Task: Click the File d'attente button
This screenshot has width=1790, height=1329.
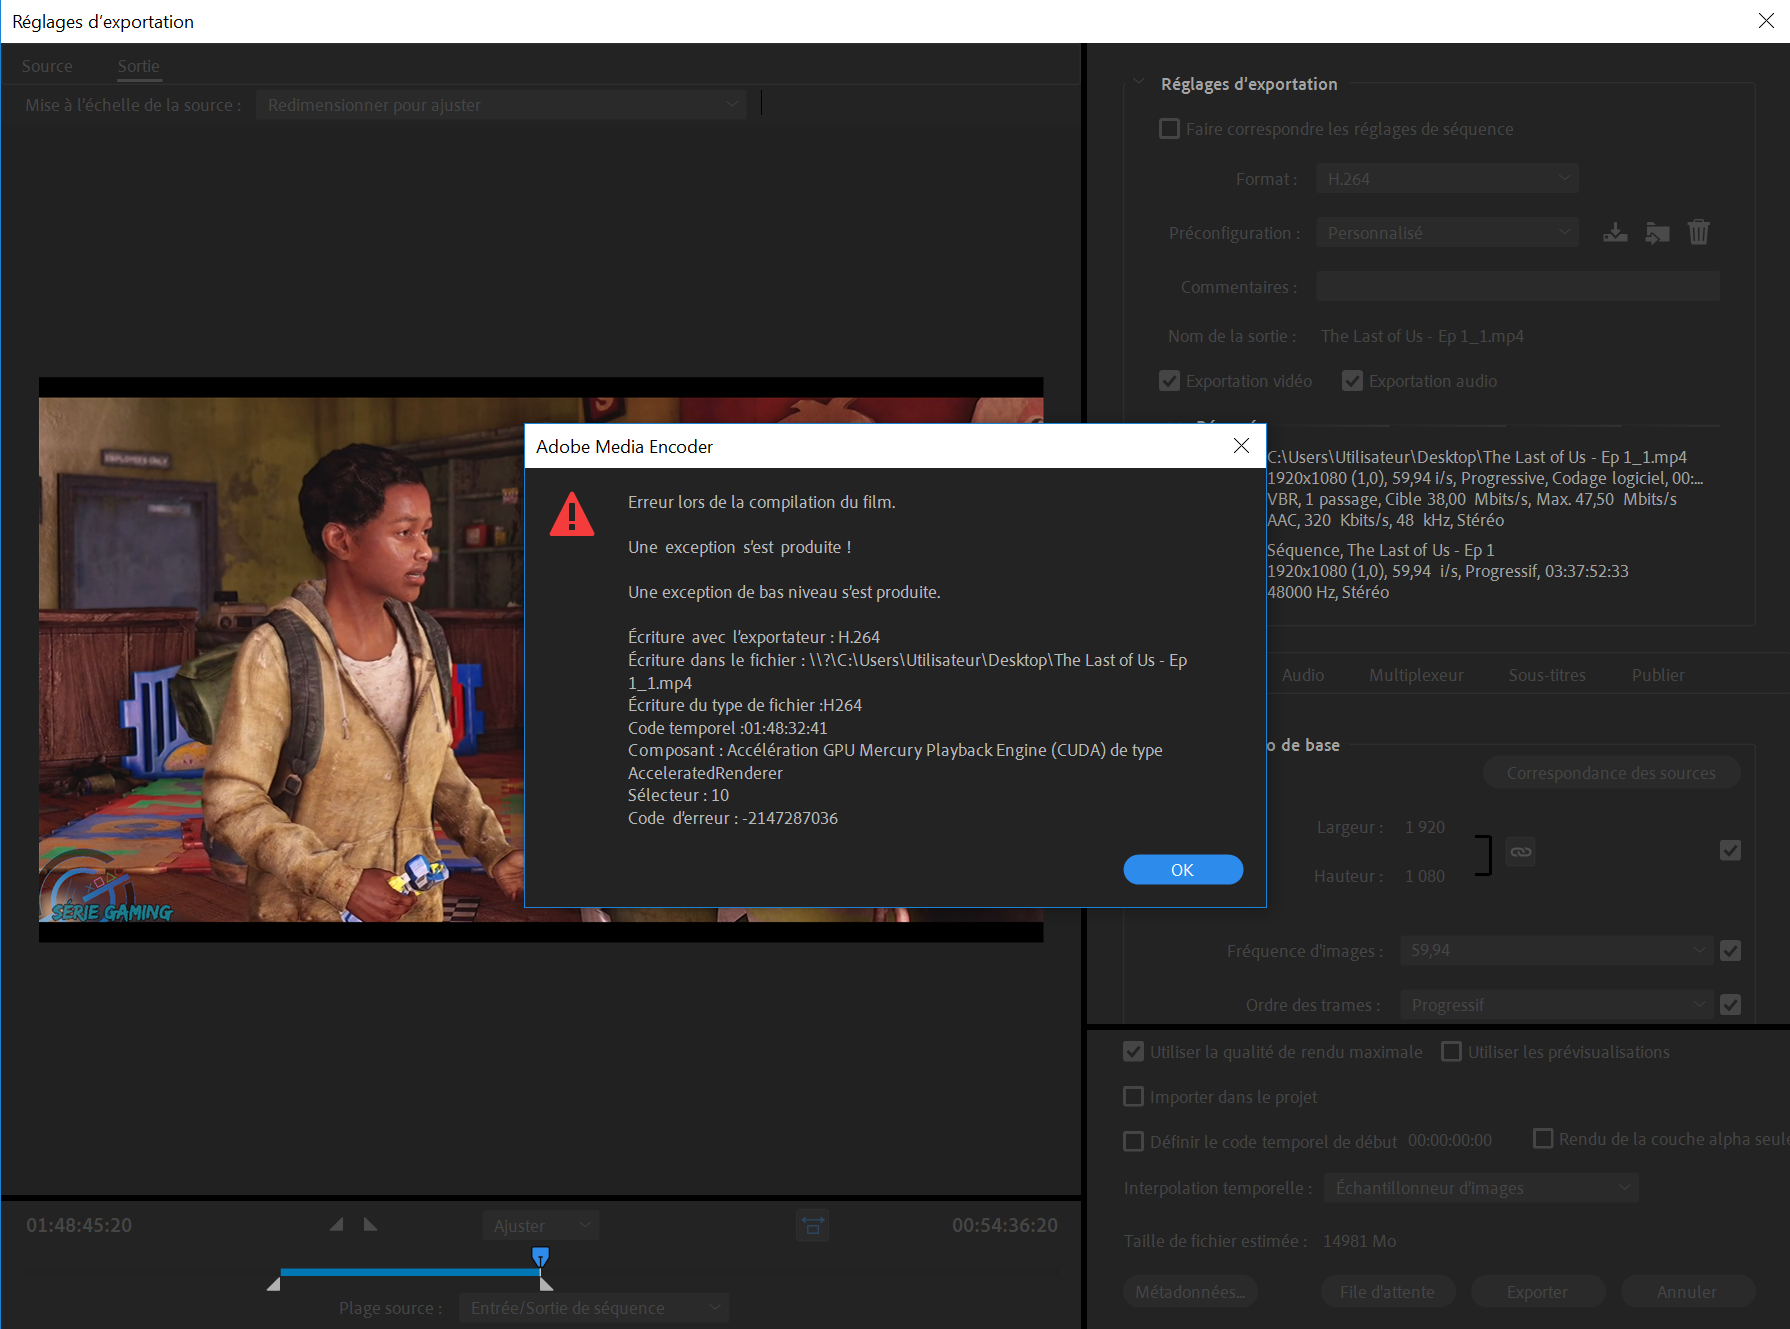Action: pyautogui.click(x=1387, y=1292)
